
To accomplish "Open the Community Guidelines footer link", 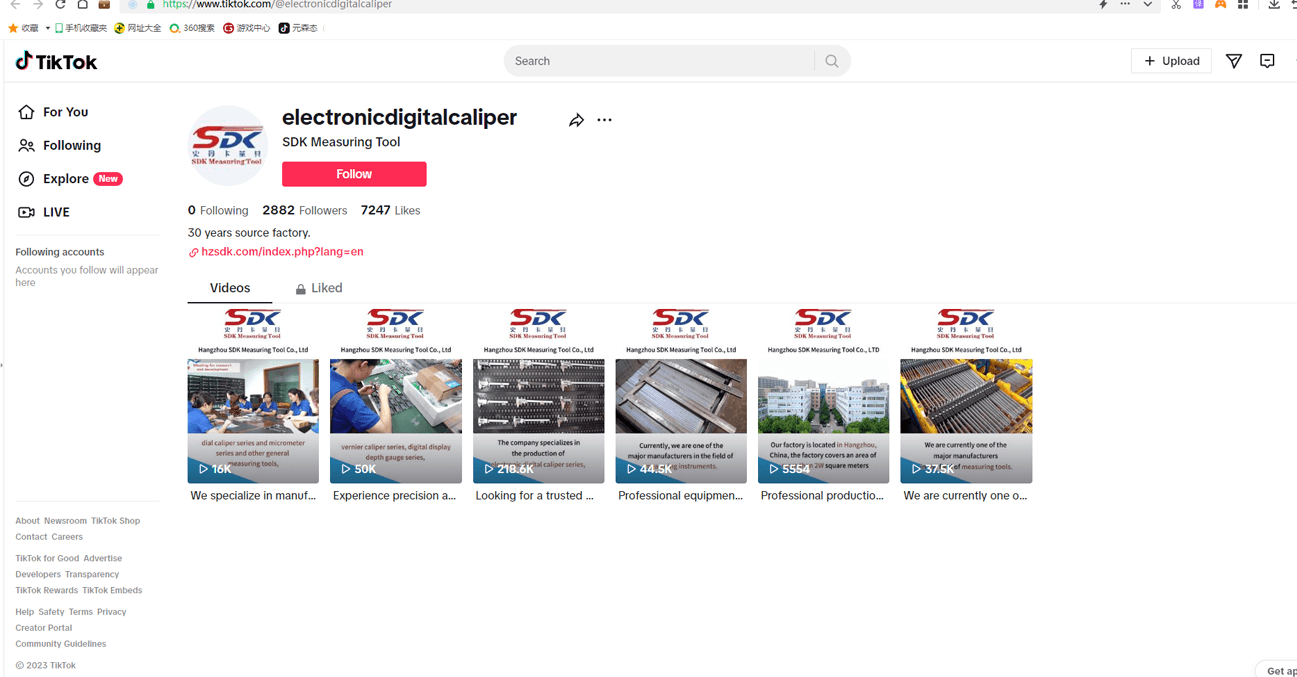I will [x=61, y=644].
